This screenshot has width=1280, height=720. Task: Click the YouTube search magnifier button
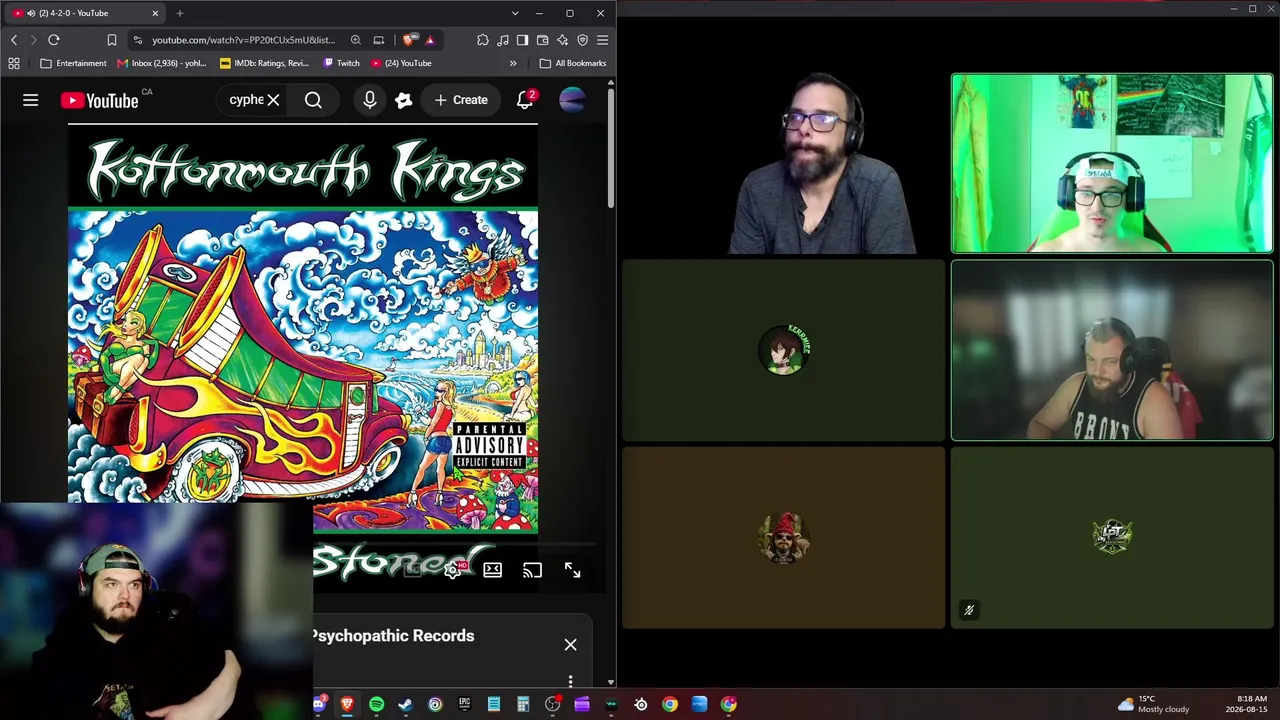(313, 100)
